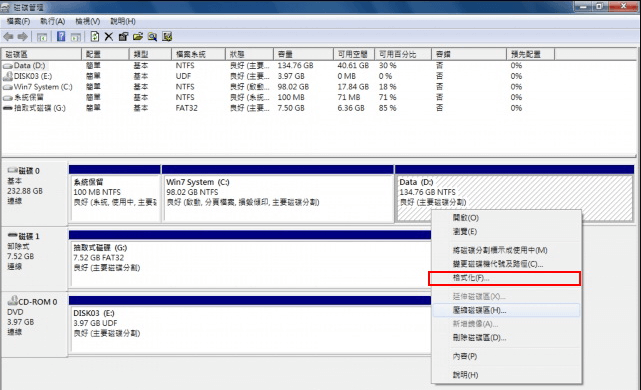Click the Disk Management title bar icon
This screenshot has height=390, width=641.
5,7
